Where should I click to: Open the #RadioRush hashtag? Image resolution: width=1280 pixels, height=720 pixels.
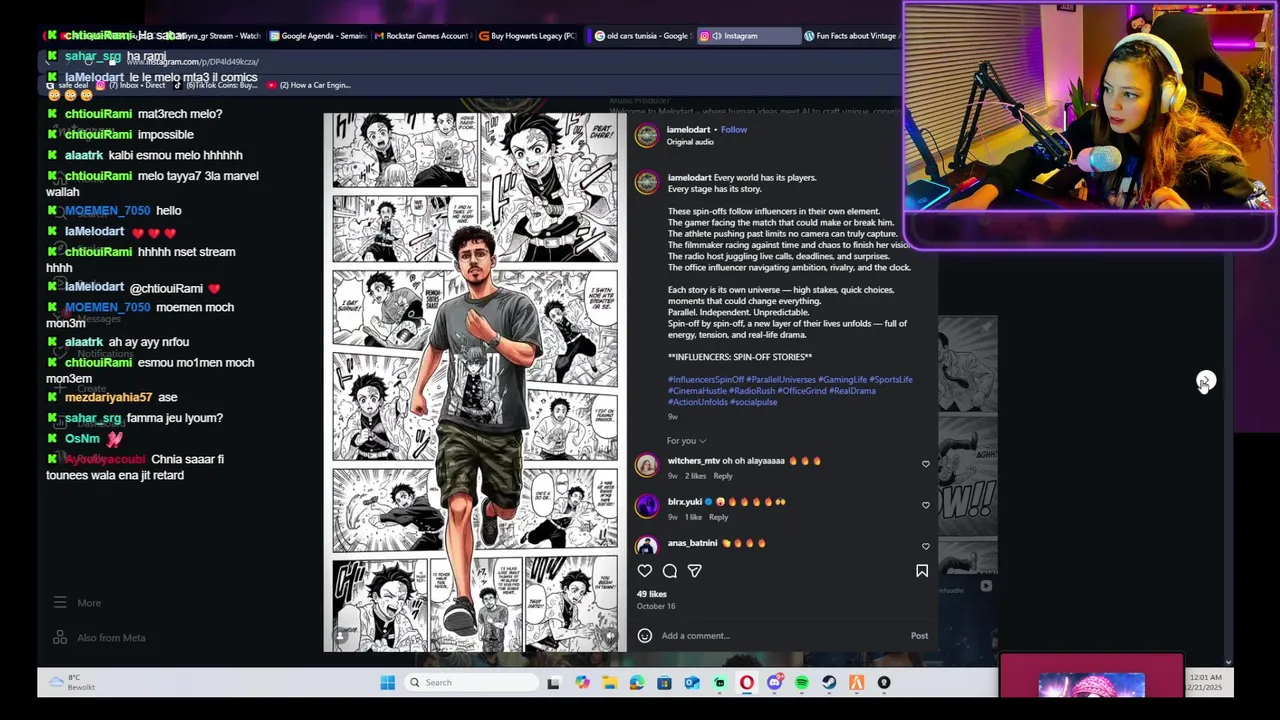pyautogui.click(x=752, y=391)
